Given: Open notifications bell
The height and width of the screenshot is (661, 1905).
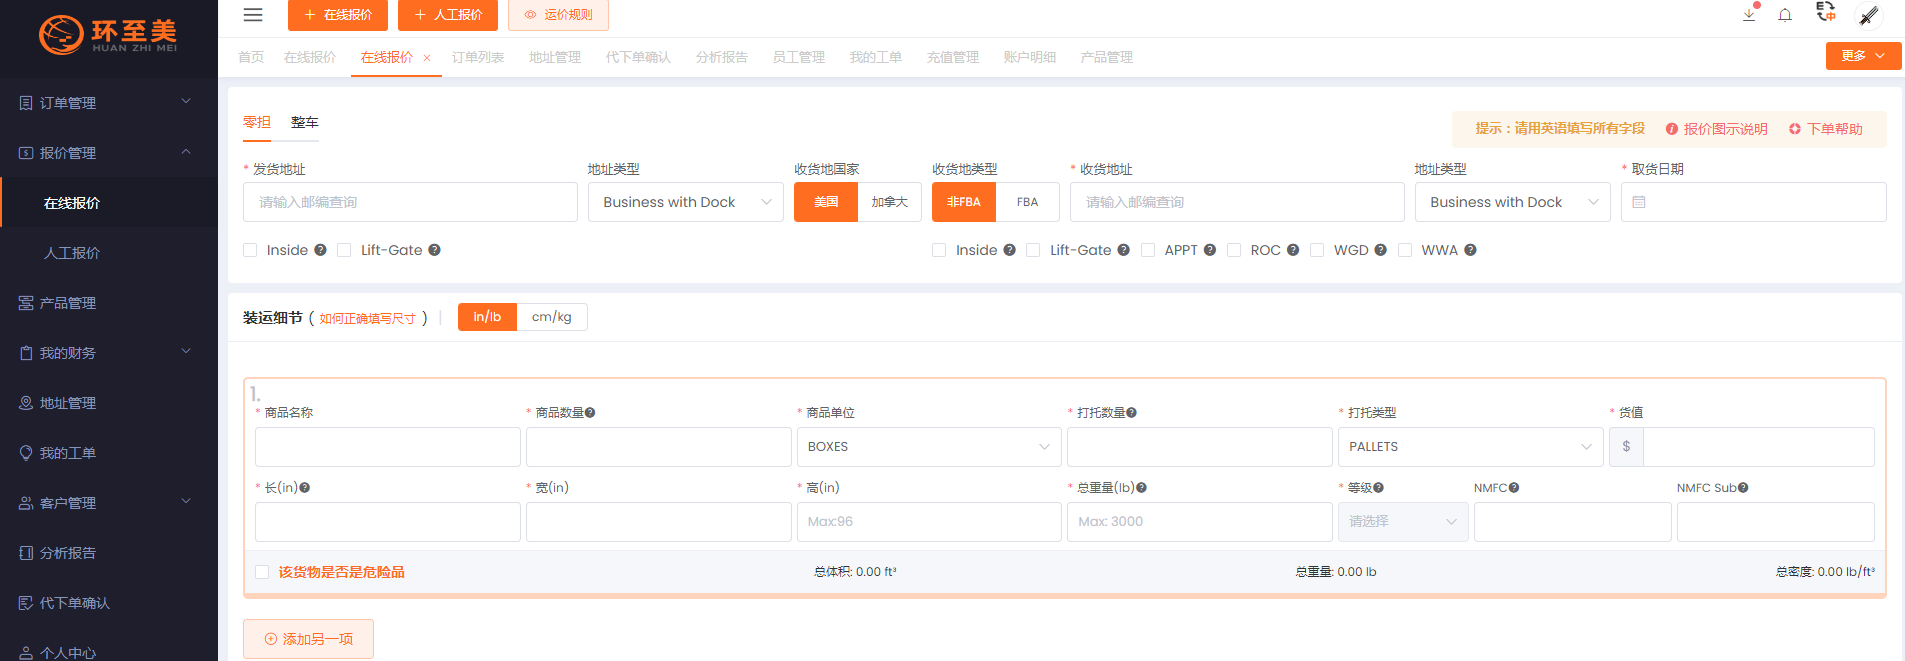Looking at the screenshot, I should [1785, 15].
